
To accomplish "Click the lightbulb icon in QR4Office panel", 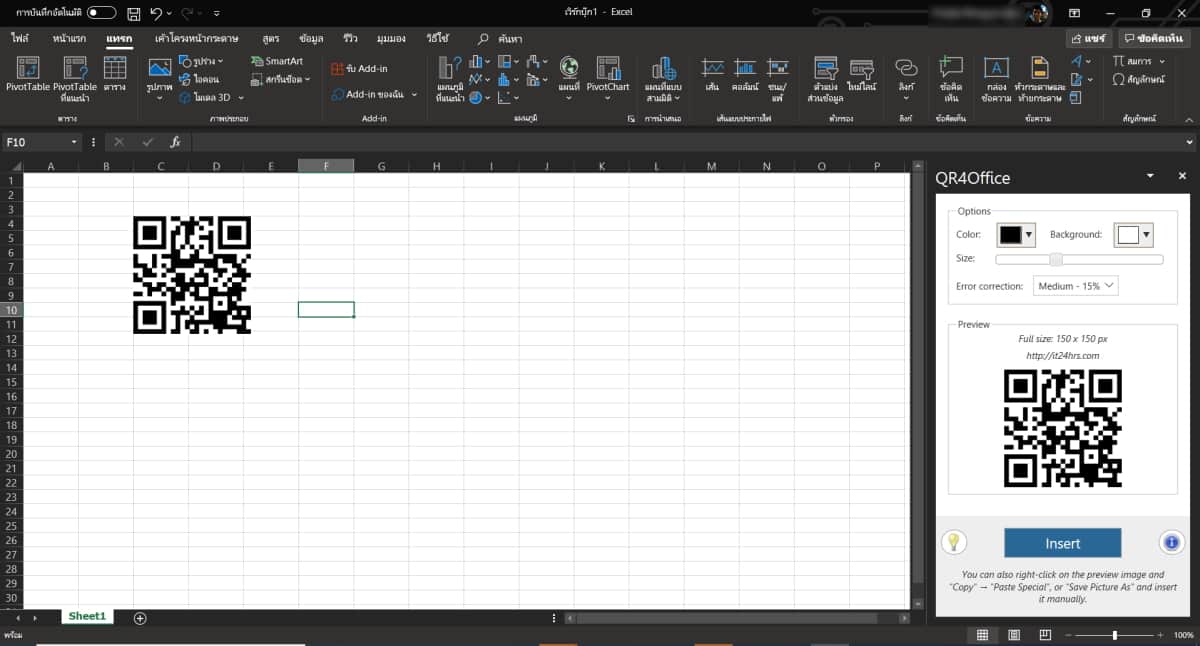I will tap(954, 542).
